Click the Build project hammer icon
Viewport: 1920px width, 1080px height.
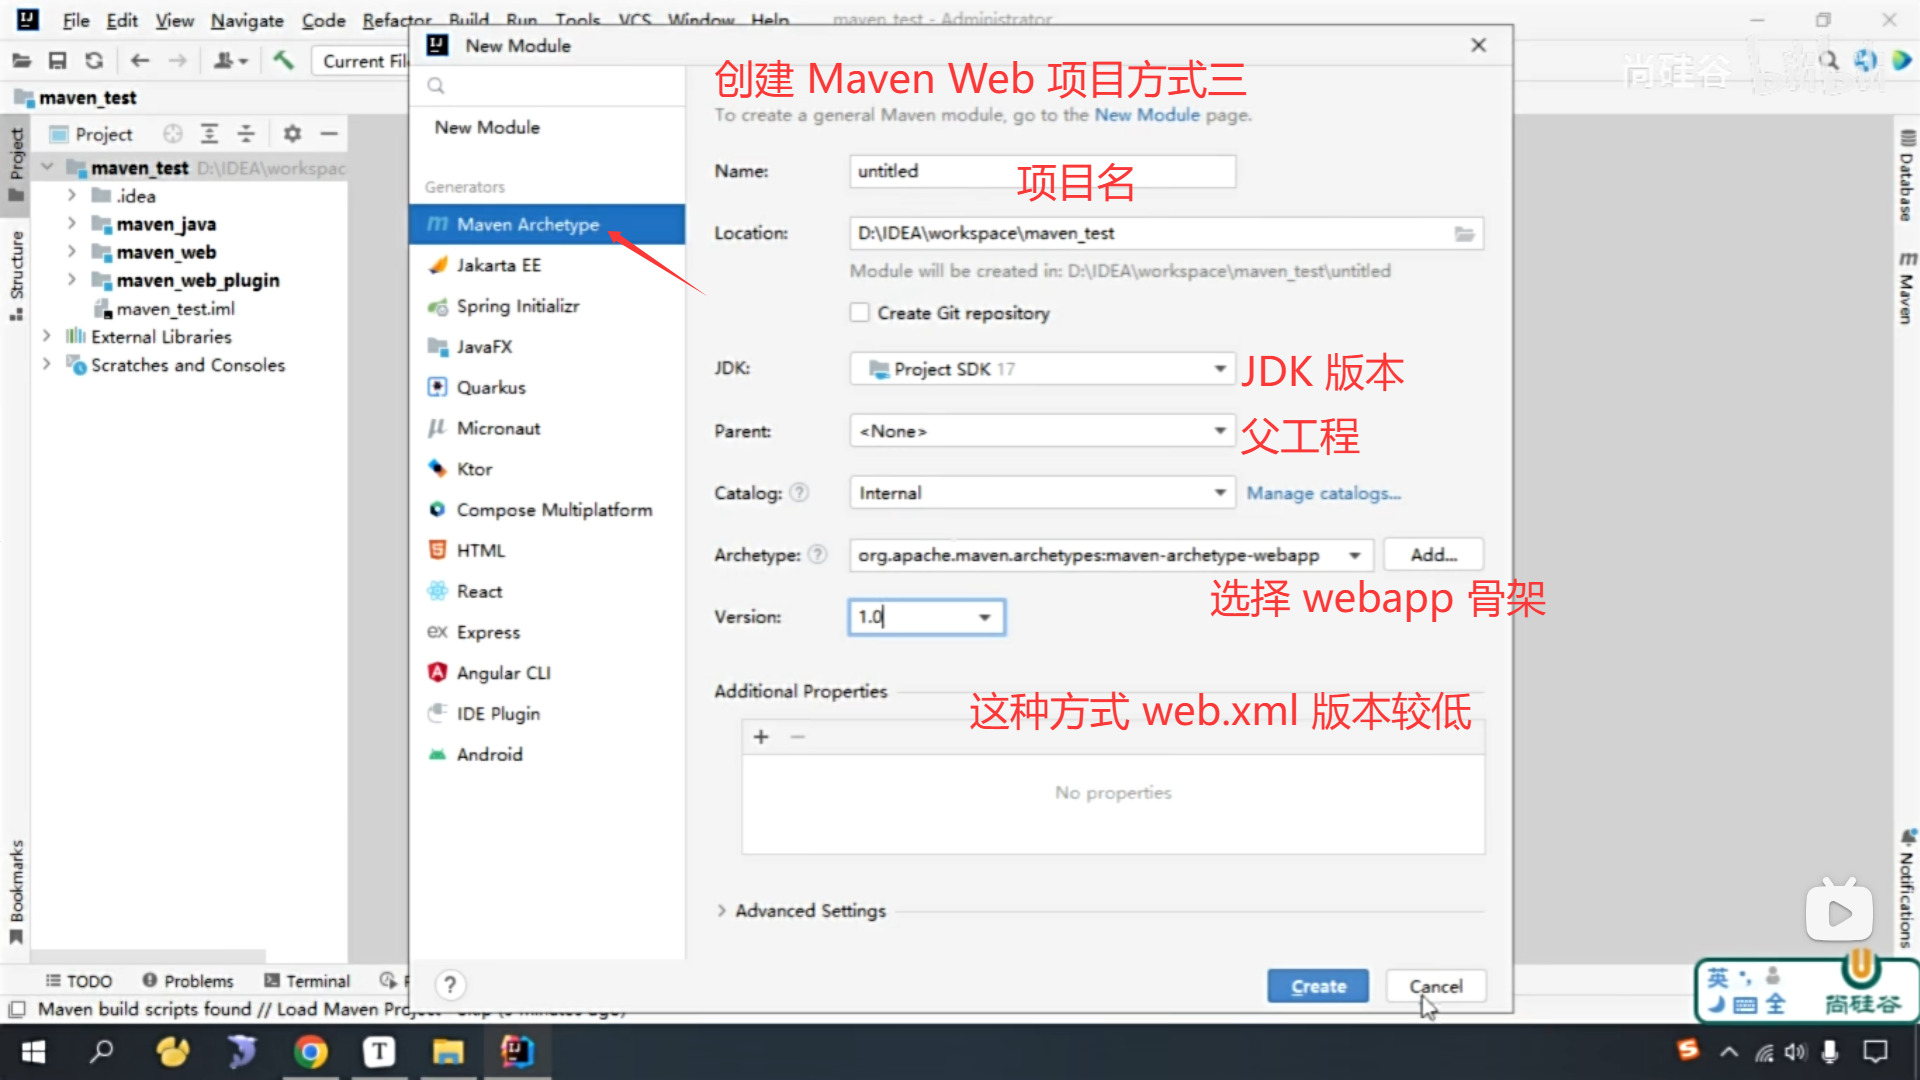(x=283, y=61)
